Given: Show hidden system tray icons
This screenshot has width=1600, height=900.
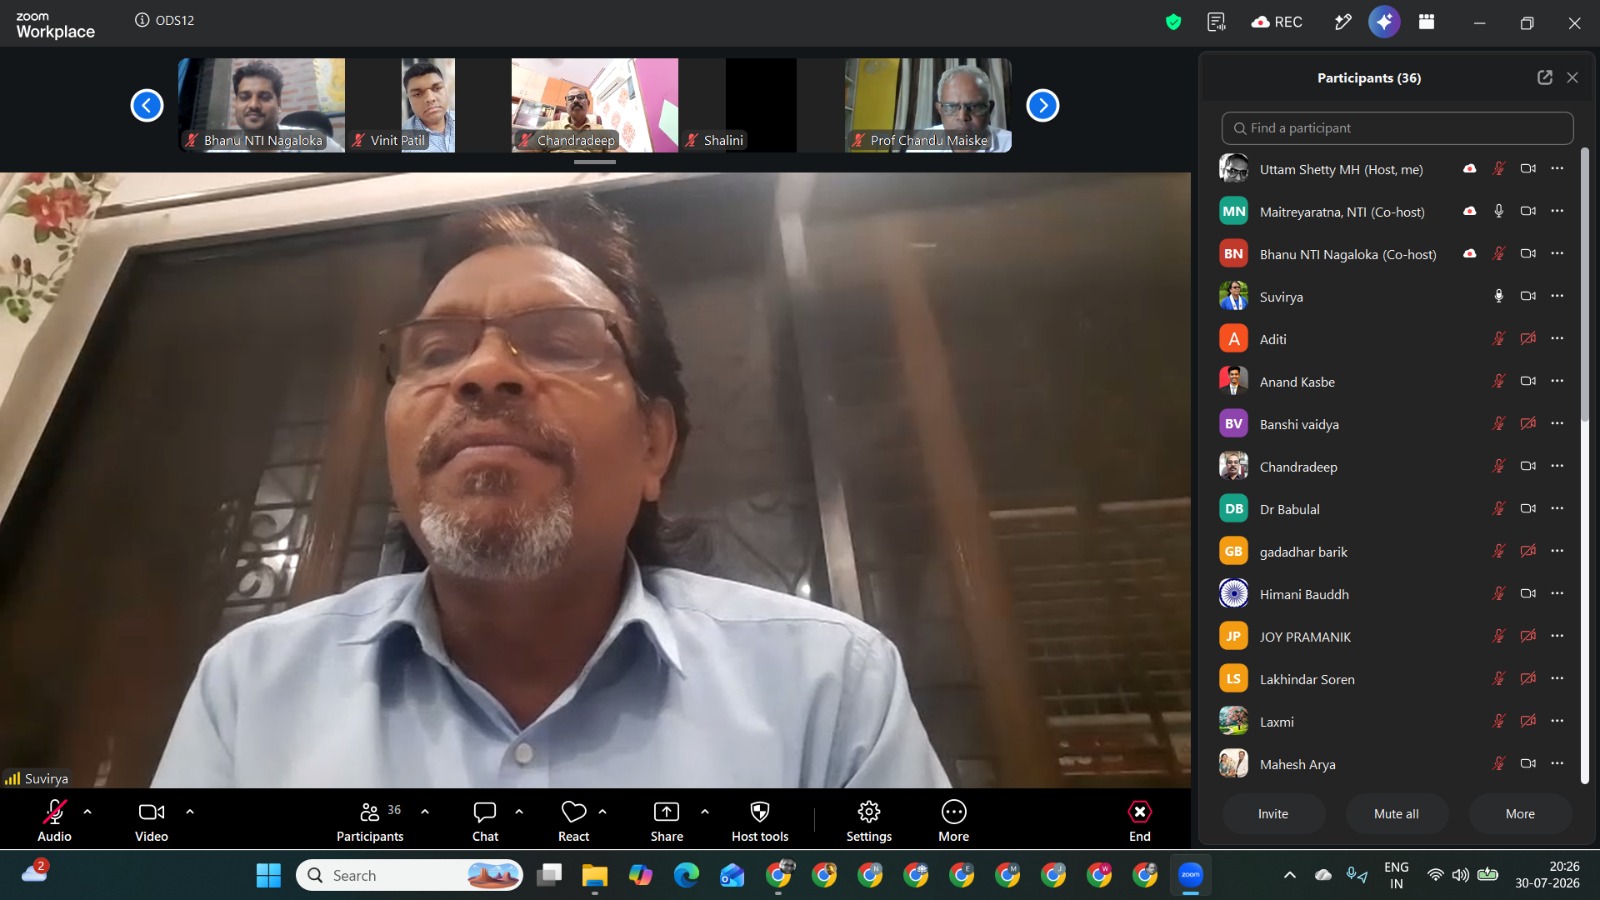Looking at the screenshot, I should click(x=1290, y=876).
